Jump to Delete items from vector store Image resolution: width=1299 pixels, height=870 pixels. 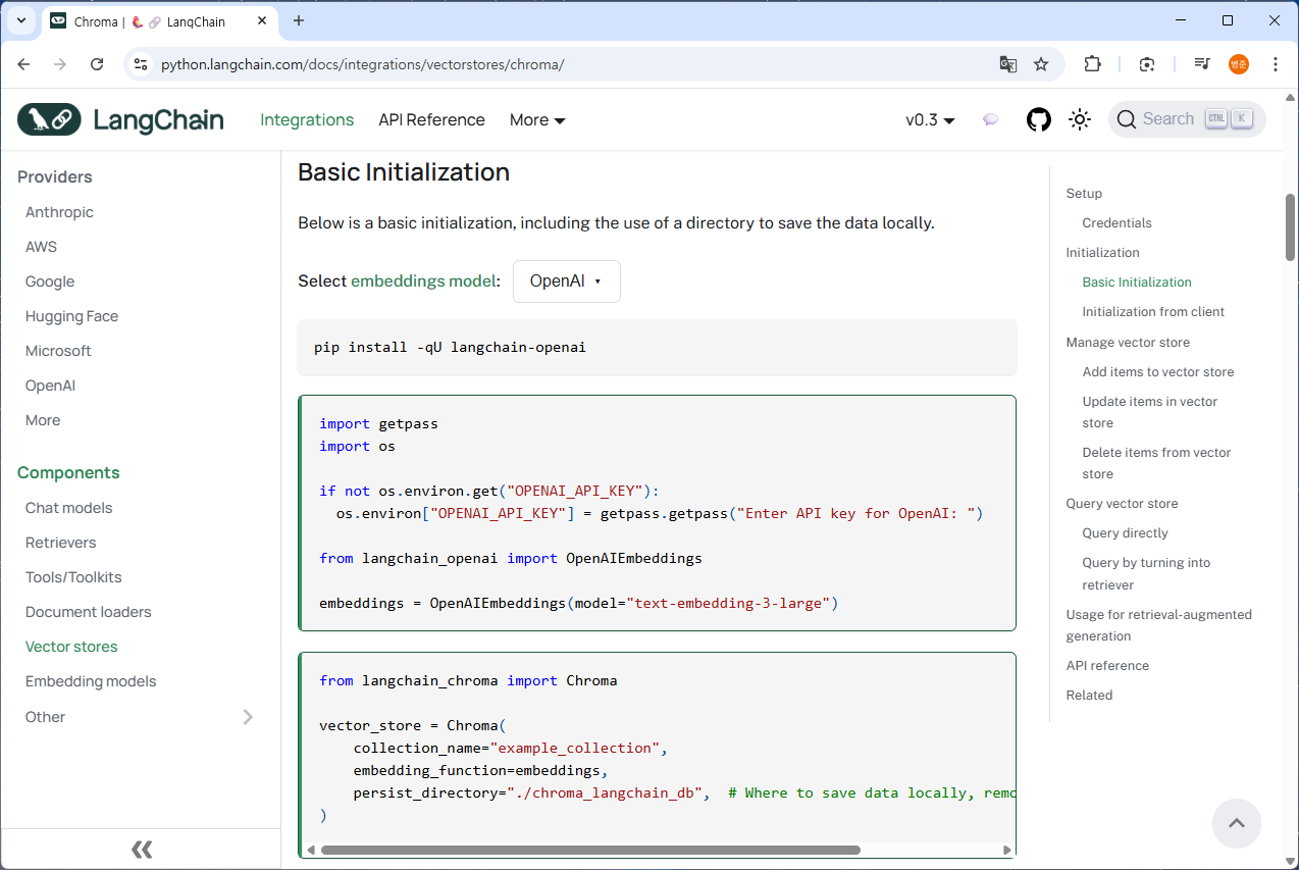pyautogui.click(x=1157, y=463)
